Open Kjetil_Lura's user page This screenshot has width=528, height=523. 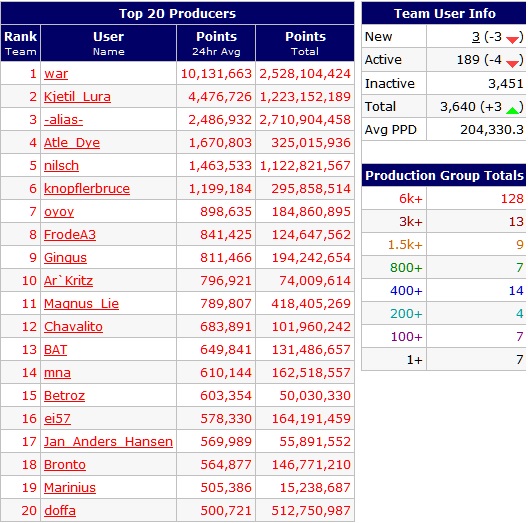(77, 97)
